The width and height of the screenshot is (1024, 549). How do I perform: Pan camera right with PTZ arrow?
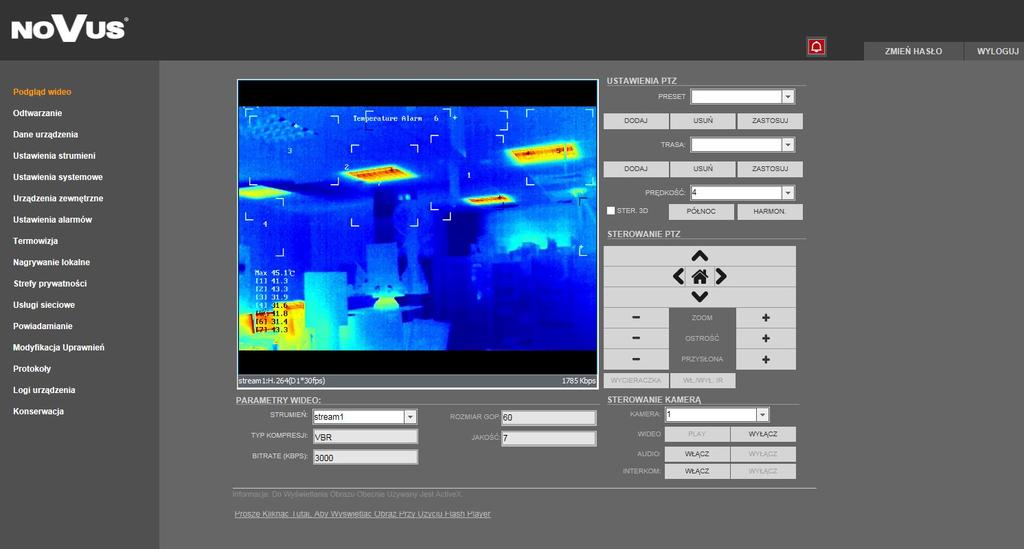coord(721,277)
